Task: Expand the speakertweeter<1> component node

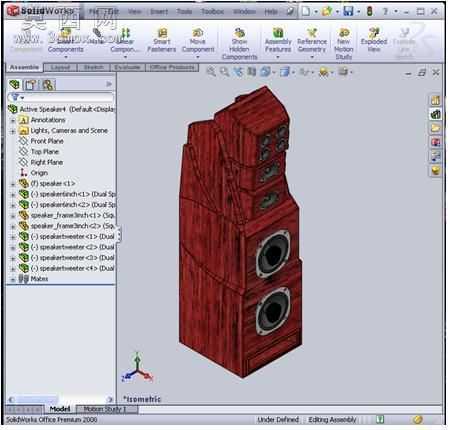Action: 13,237
